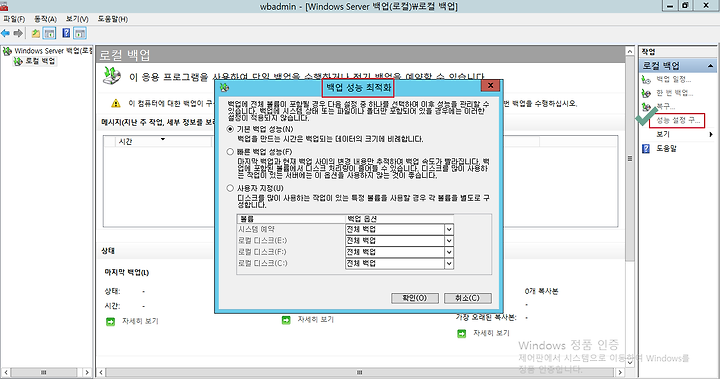Click the 로컬 백업 header backup icon
This screenshot has width=720, height=379.
point(112,76)
